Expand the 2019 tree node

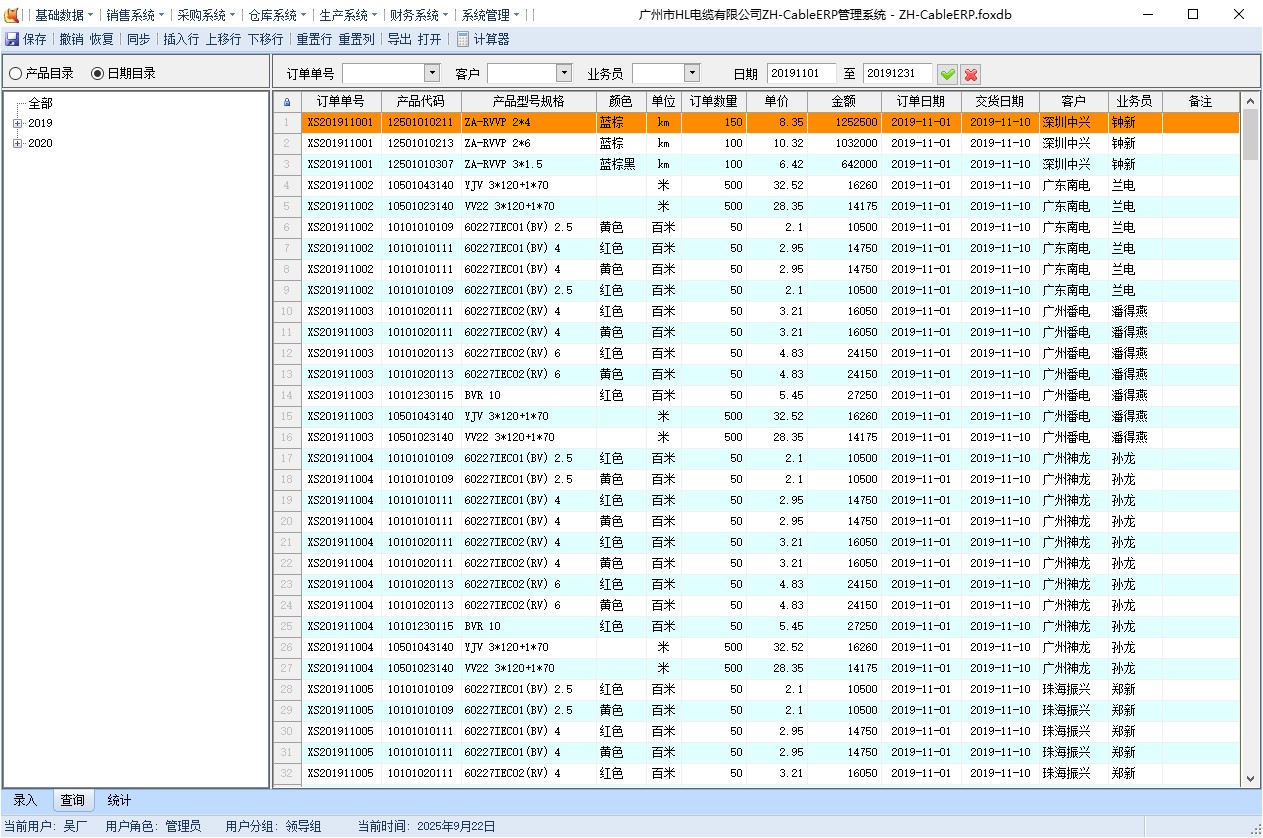coord(17,123)
